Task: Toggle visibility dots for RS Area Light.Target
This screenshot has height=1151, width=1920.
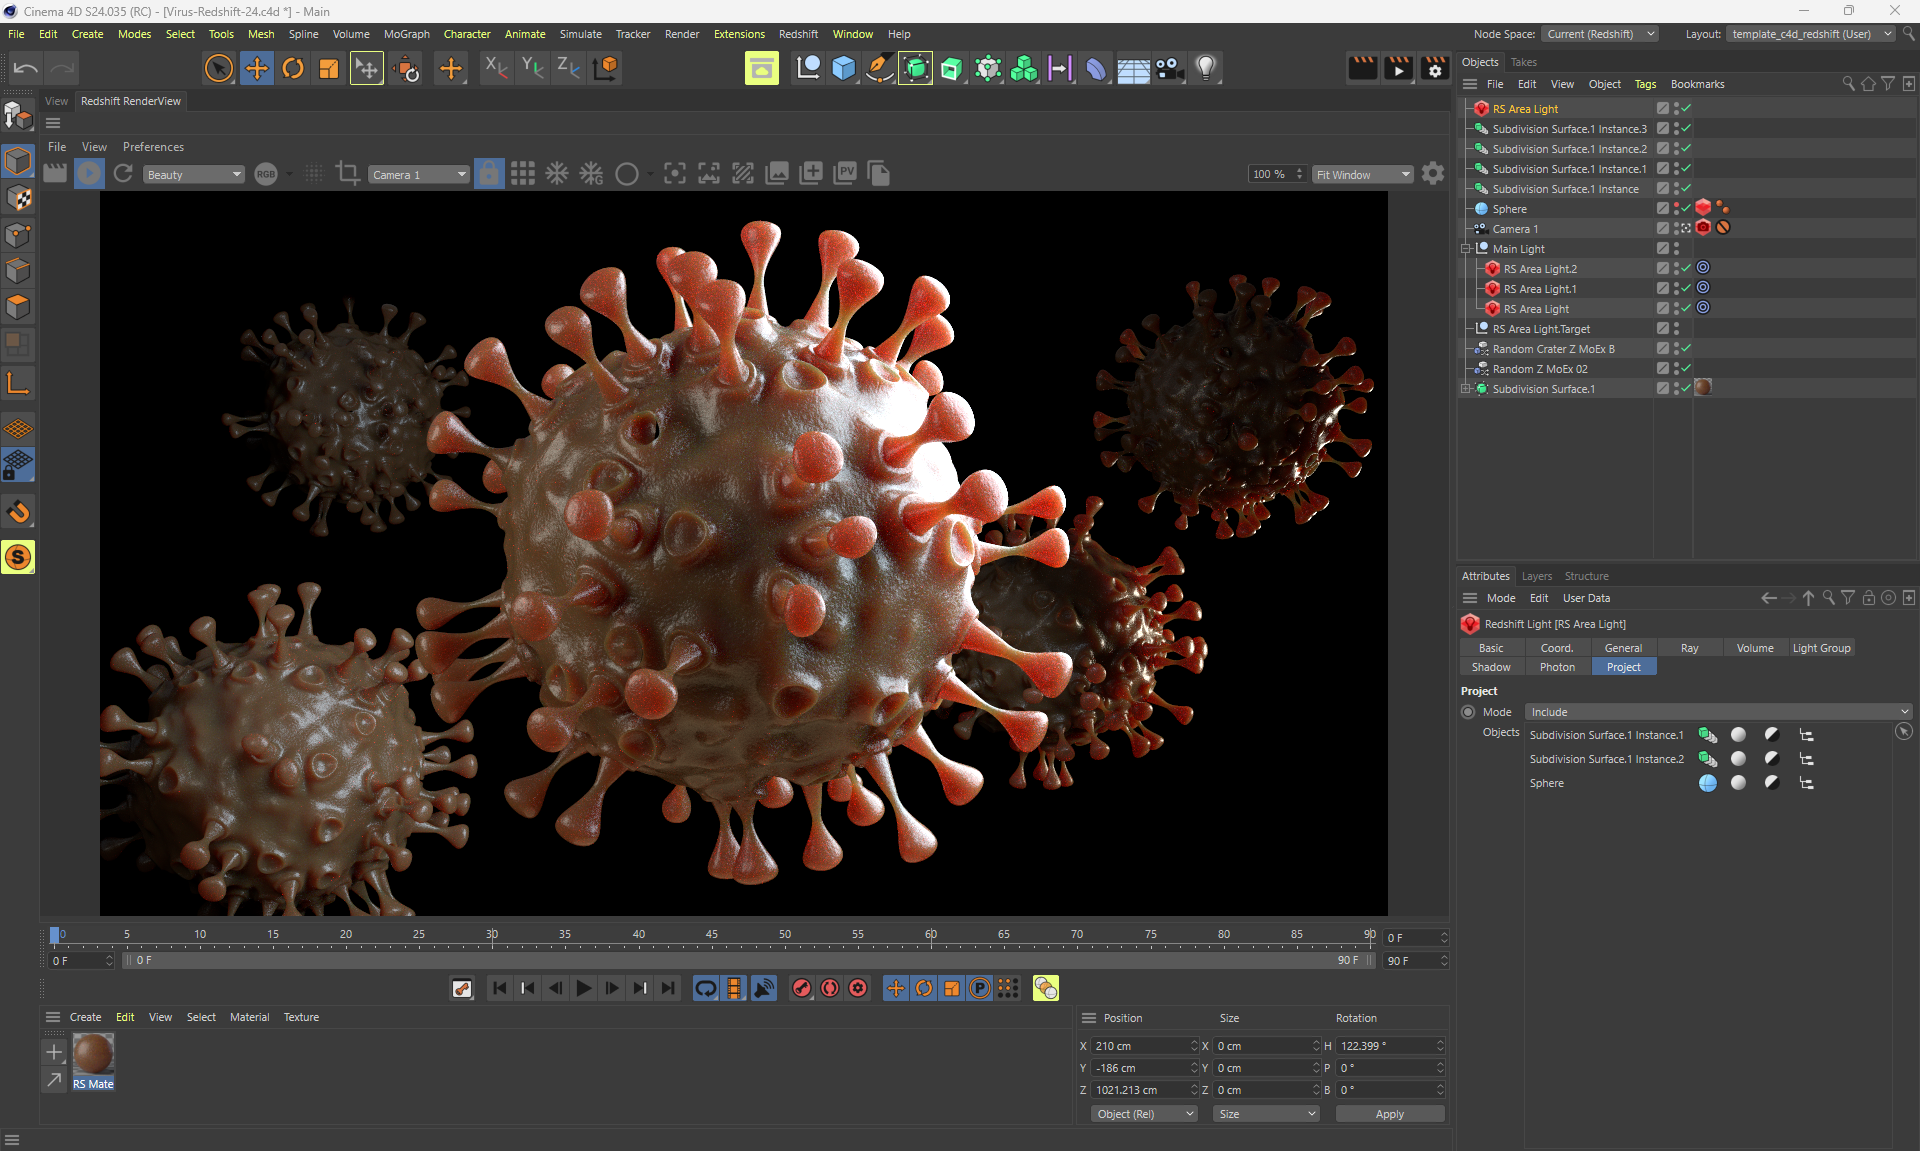Action: coord(1676,328)
